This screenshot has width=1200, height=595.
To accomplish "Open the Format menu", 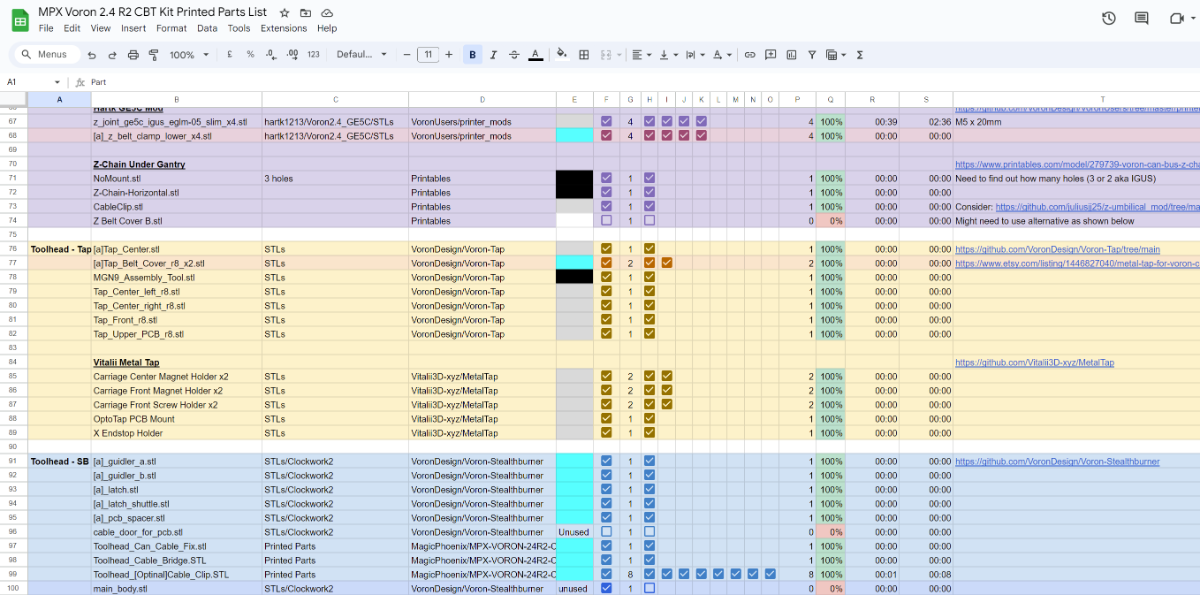I will click(x=171, y=28).
